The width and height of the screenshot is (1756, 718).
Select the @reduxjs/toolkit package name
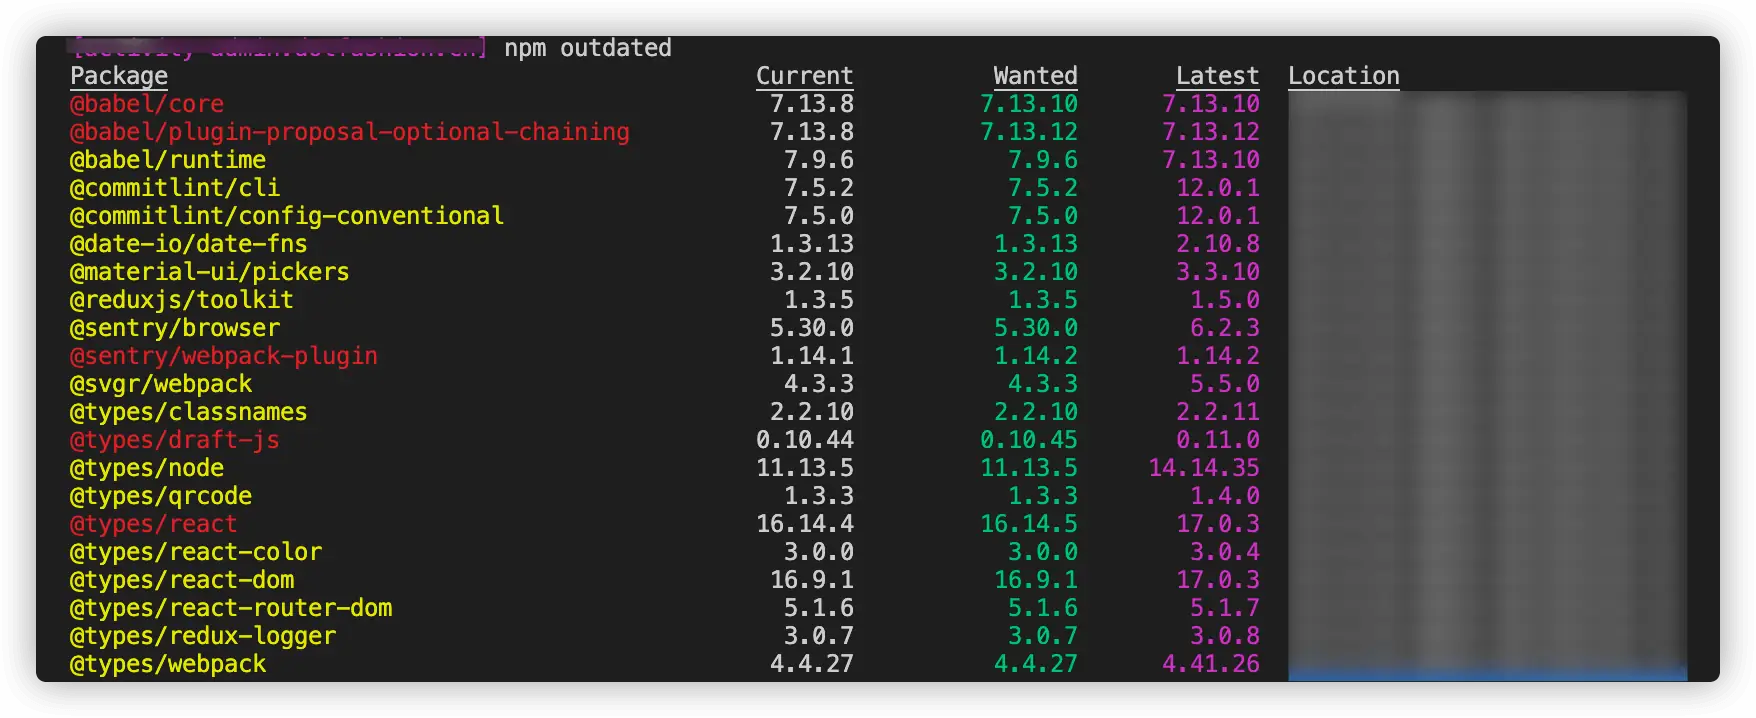click(182, 300)
